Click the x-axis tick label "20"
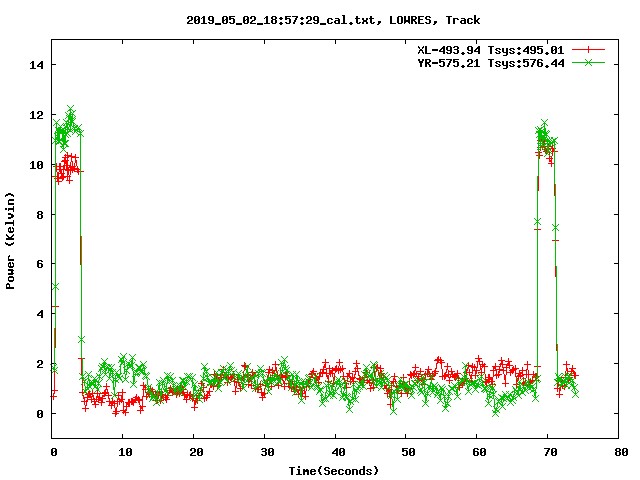 click(x=196, y=452)
